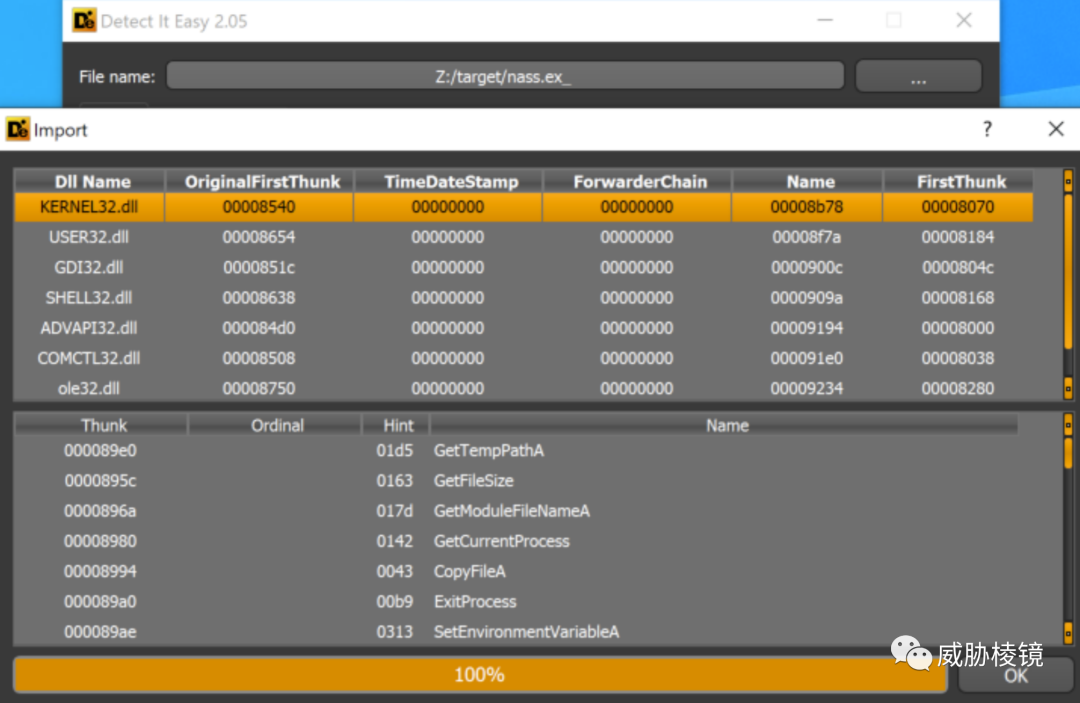This screenshot has height=703, width=1080.
Task: Click the thunk value 000089e0
Action: click(x=101, y=451)
